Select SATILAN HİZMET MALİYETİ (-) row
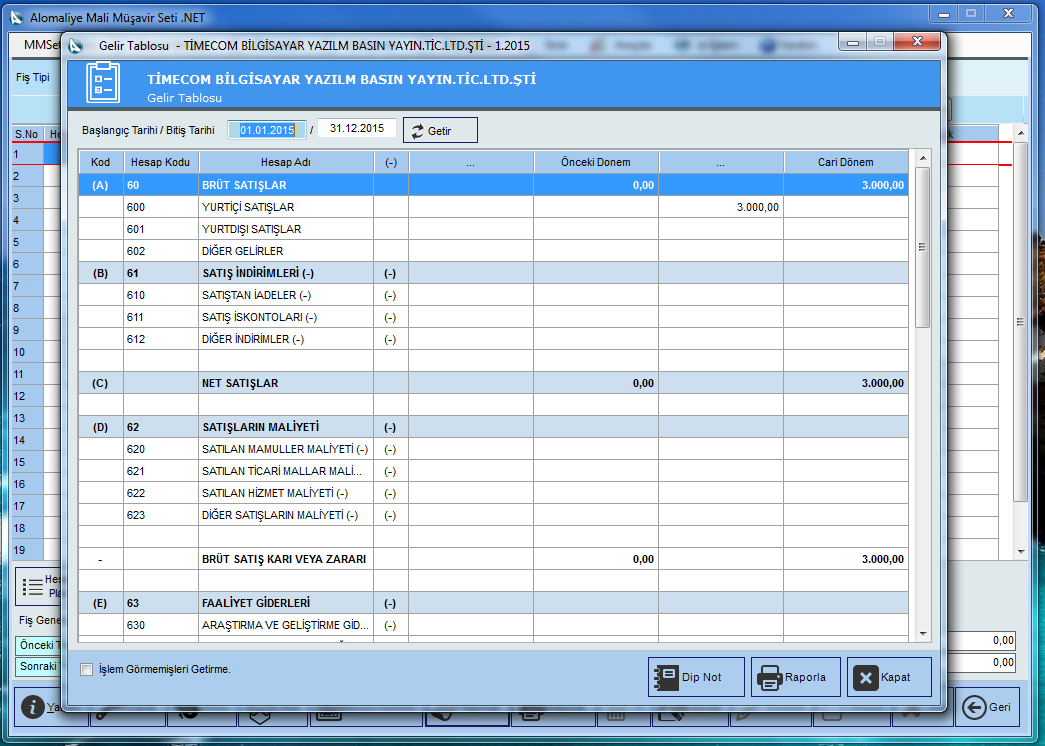Image resolution: width=1045 pixels, height=746 pixels. [493, 493]
